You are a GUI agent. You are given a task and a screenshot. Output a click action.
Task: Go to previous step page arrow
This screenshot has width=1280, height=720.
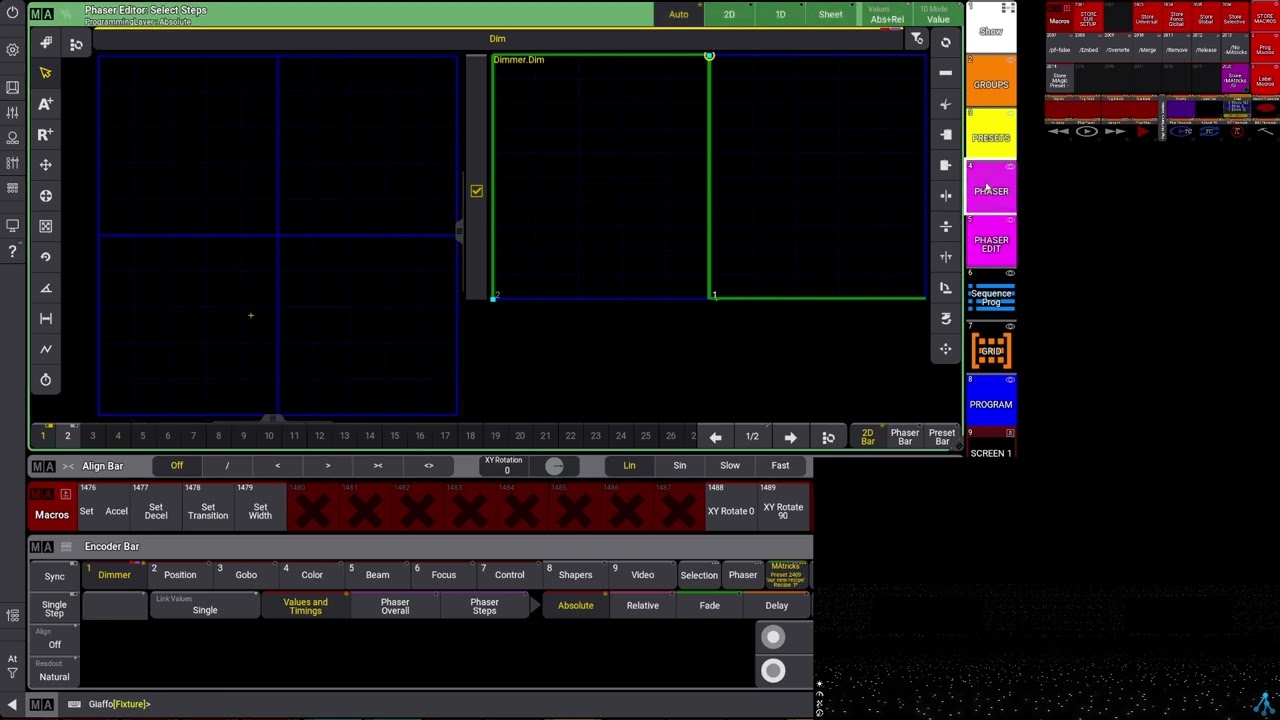tap(715, 437)
